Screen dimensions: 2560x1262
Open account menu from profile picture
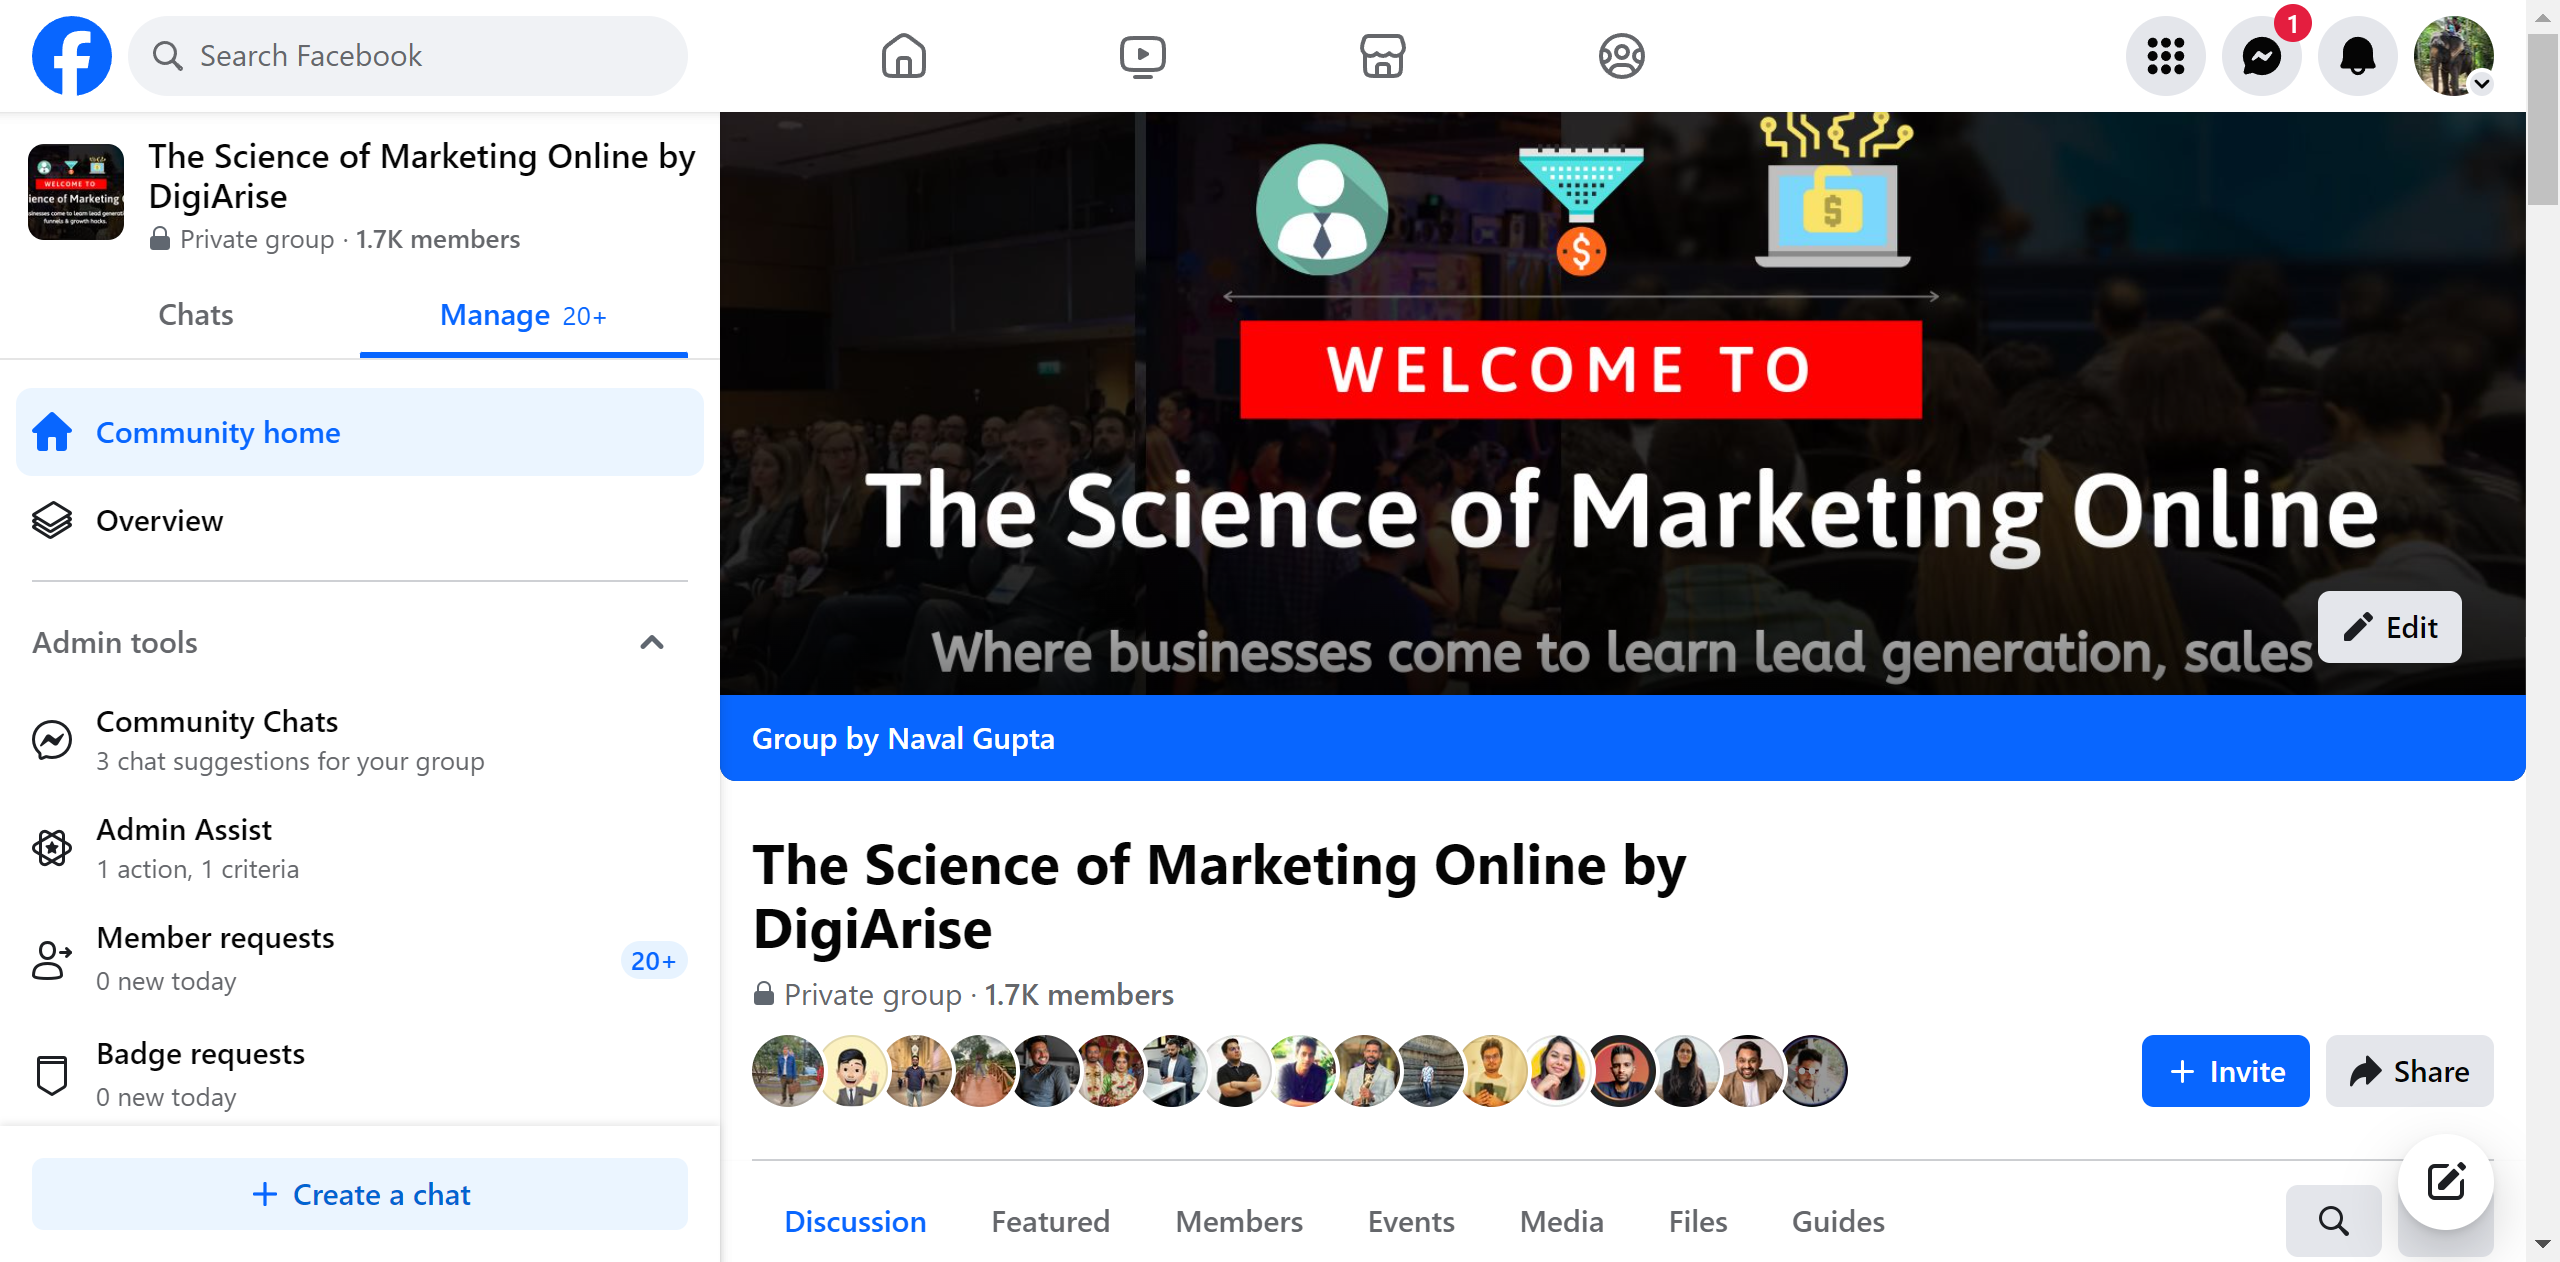[x=2453, y=56]
